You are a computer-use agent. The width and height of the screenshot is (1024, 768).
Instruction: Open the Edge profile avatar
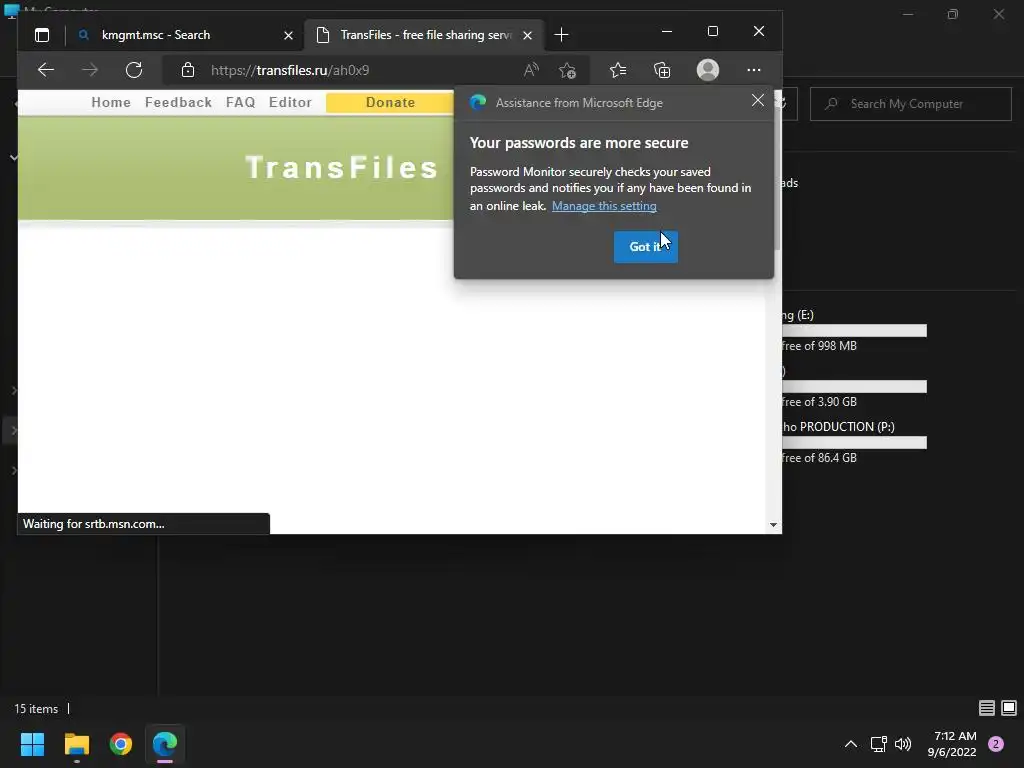[x=708, y=70]
